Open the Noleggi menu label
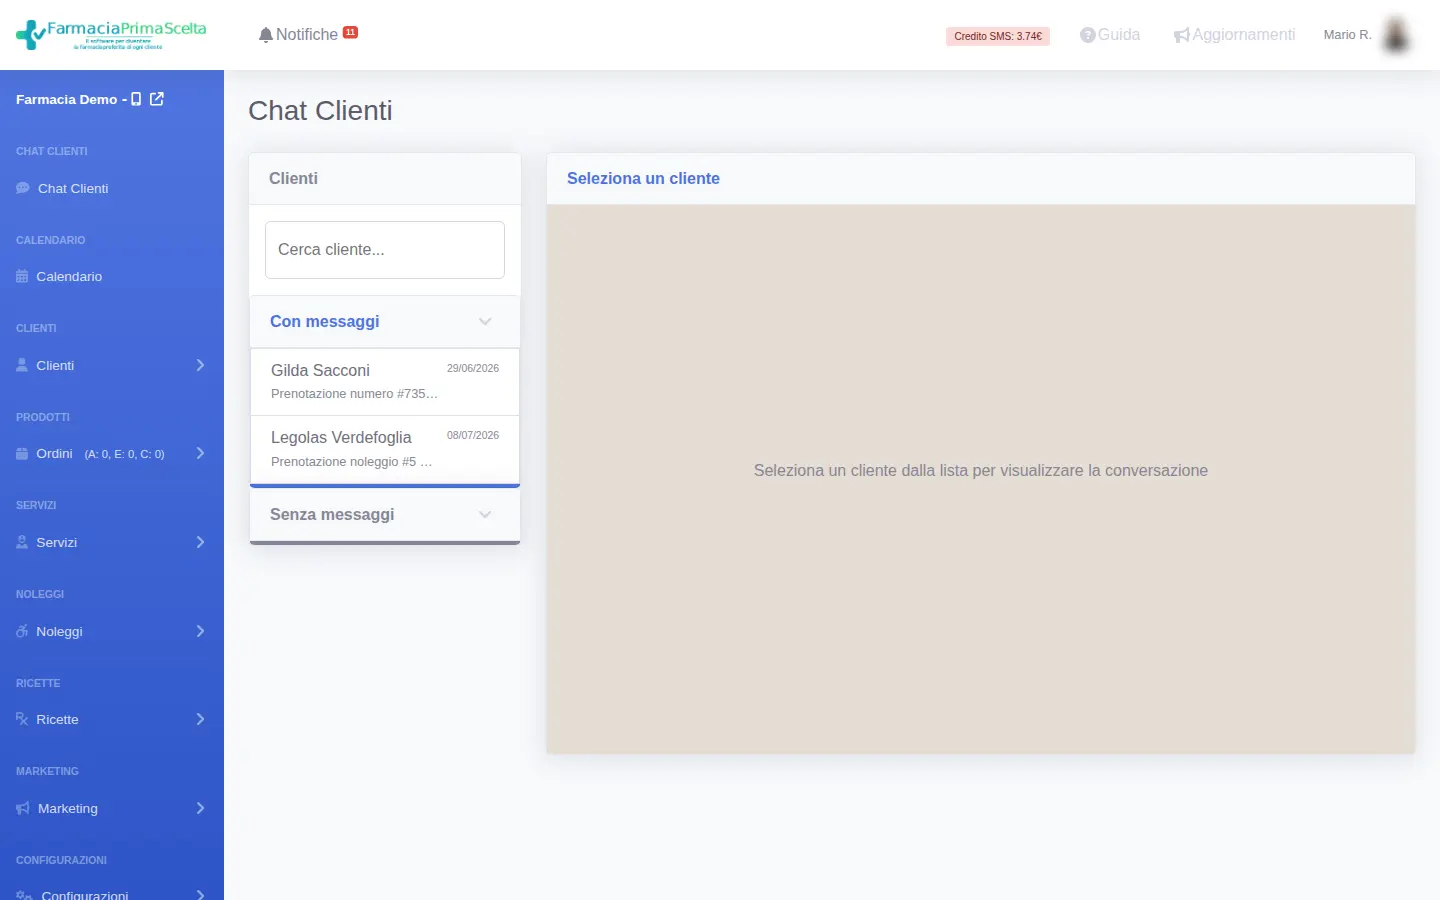The height and width of the screenshot is (900, 1440). click(60, 631)
